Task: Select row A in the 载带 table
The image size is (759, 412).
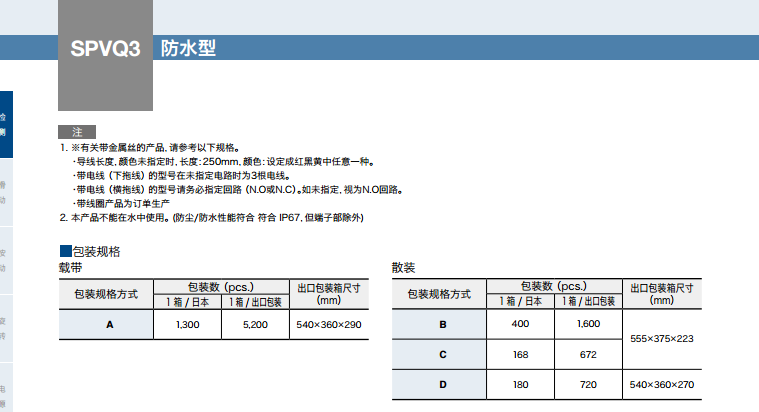Action: coord(109,325)
